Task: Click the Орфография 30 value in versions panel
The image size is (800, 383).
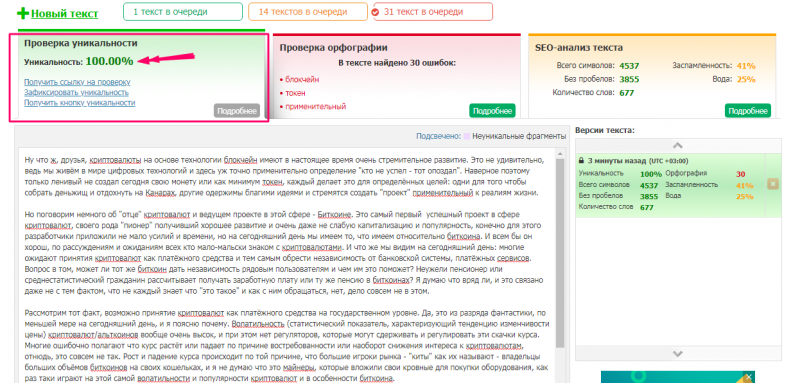Action: [x=741, y=174]
